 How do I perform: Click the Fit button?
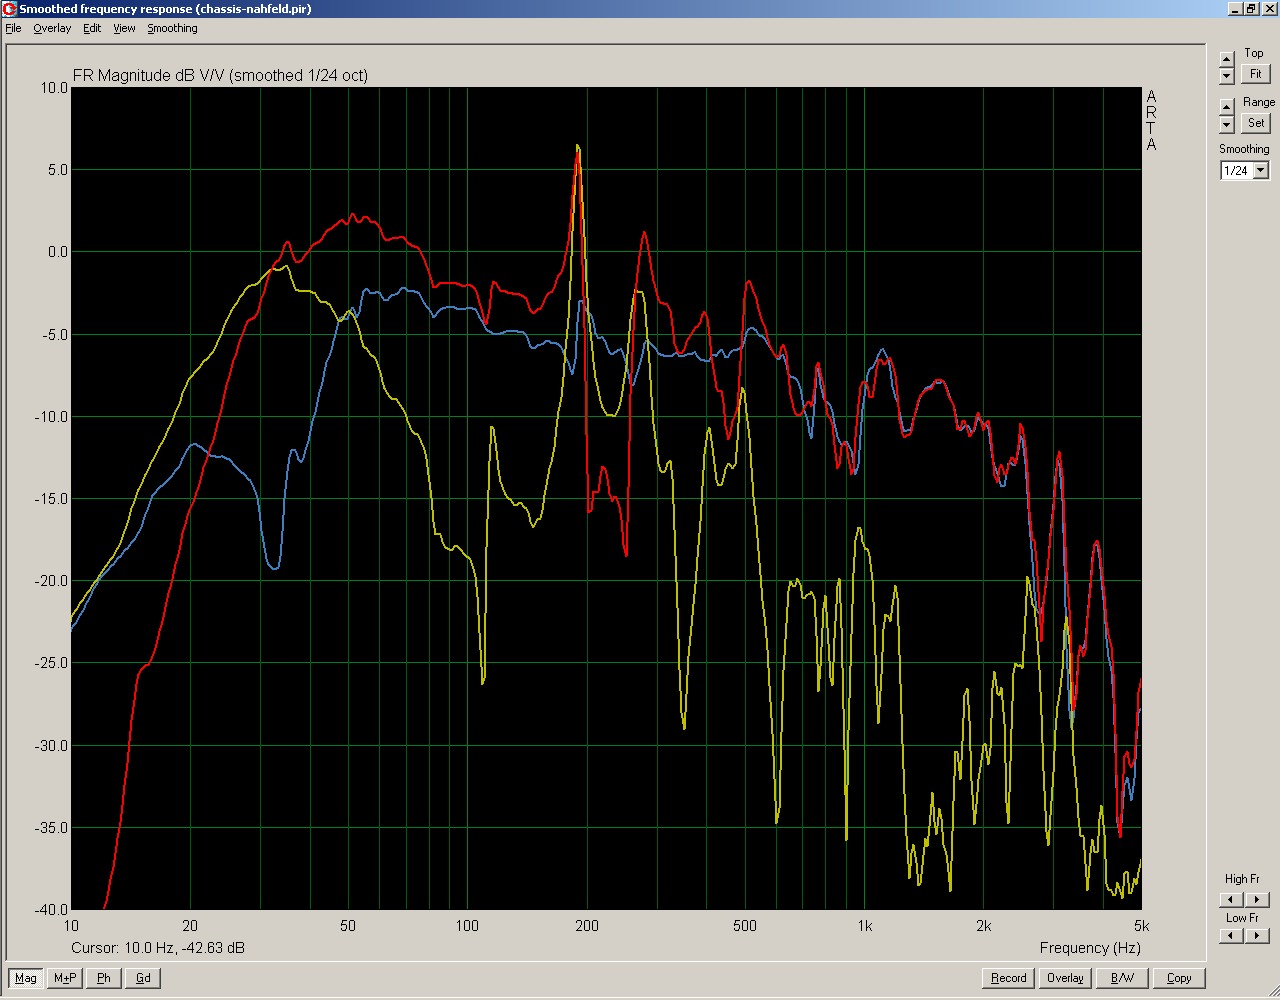[x=1255, y=74]
